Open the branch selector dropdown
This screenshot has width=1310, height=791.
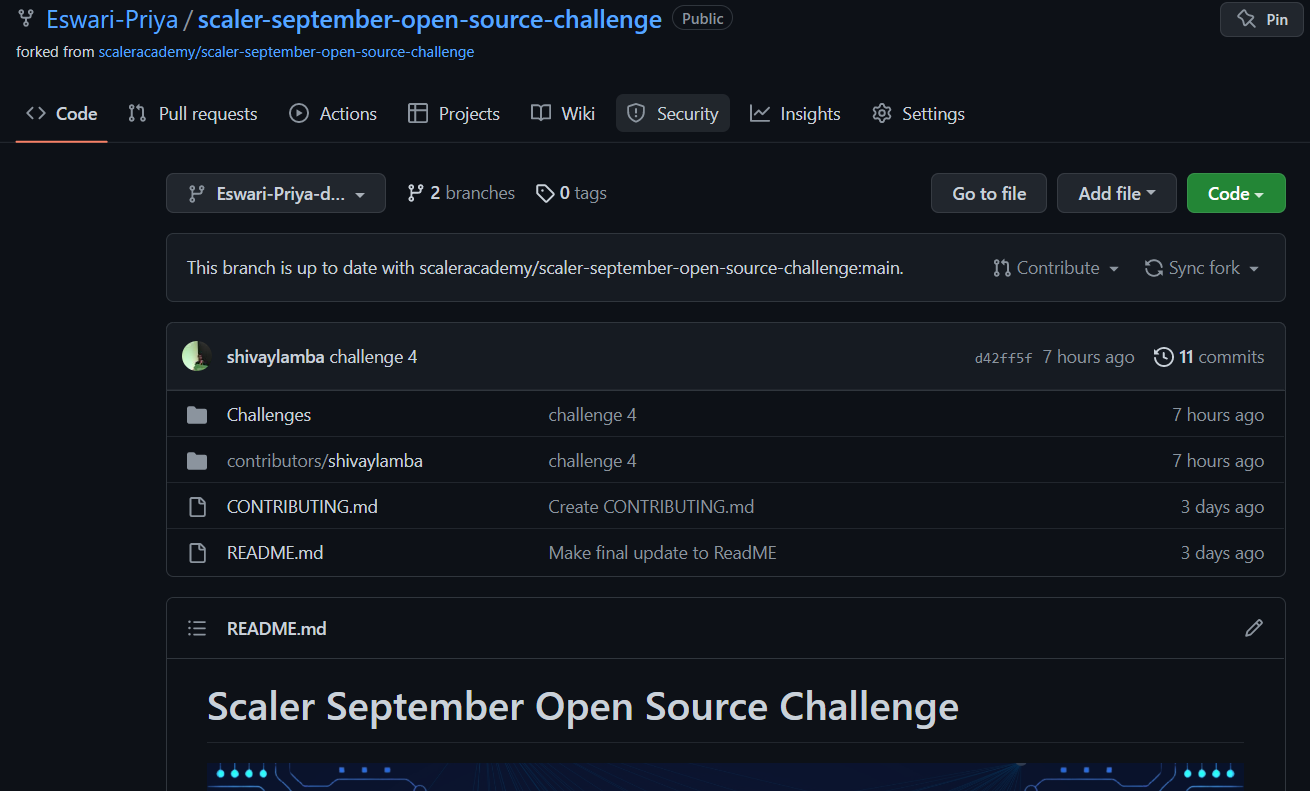pos(275,193)
